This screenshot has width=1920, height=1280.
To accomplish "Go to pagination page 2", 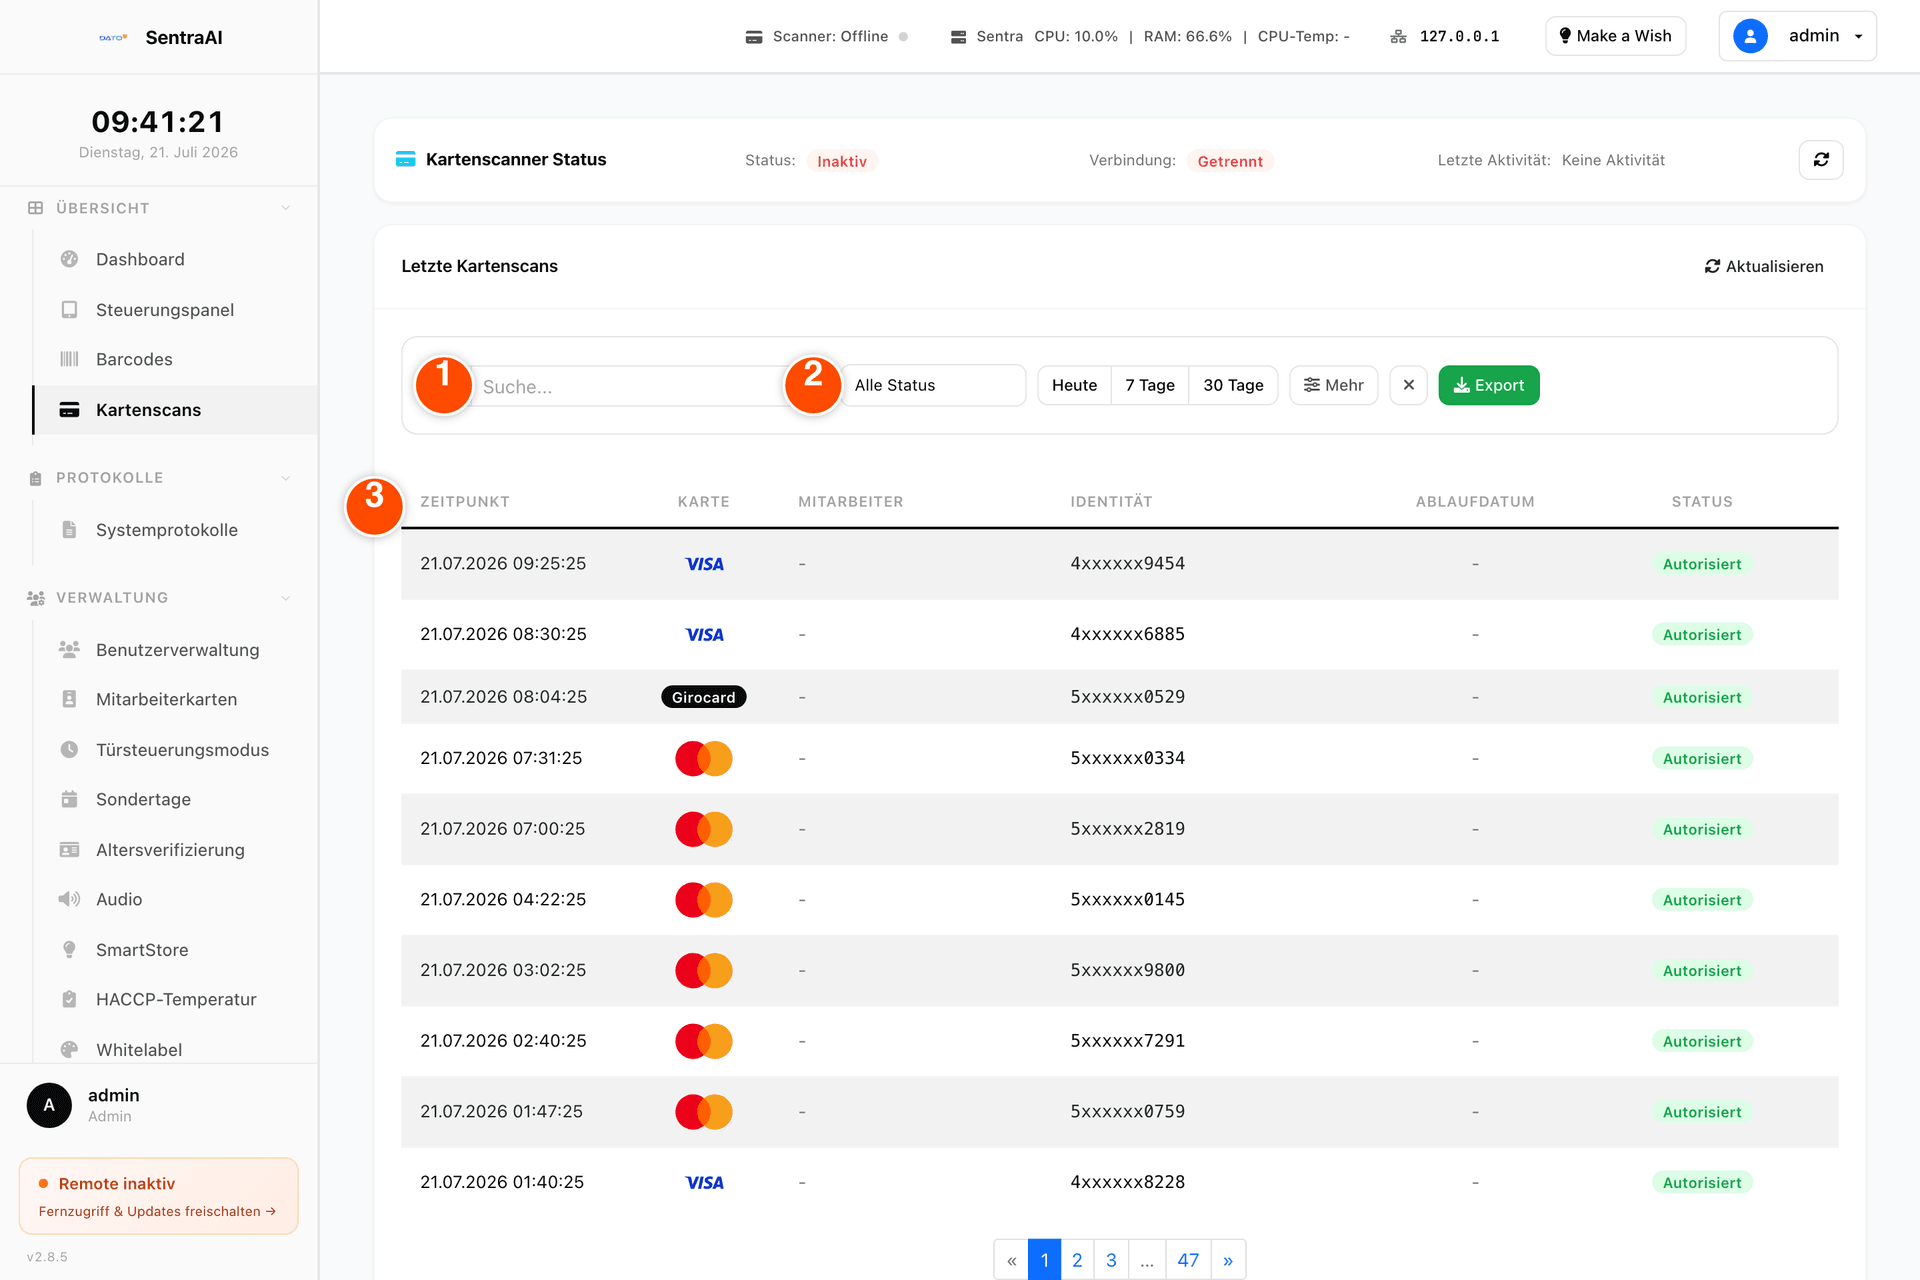I will pyautogui.click(x=1077, y=1260).
